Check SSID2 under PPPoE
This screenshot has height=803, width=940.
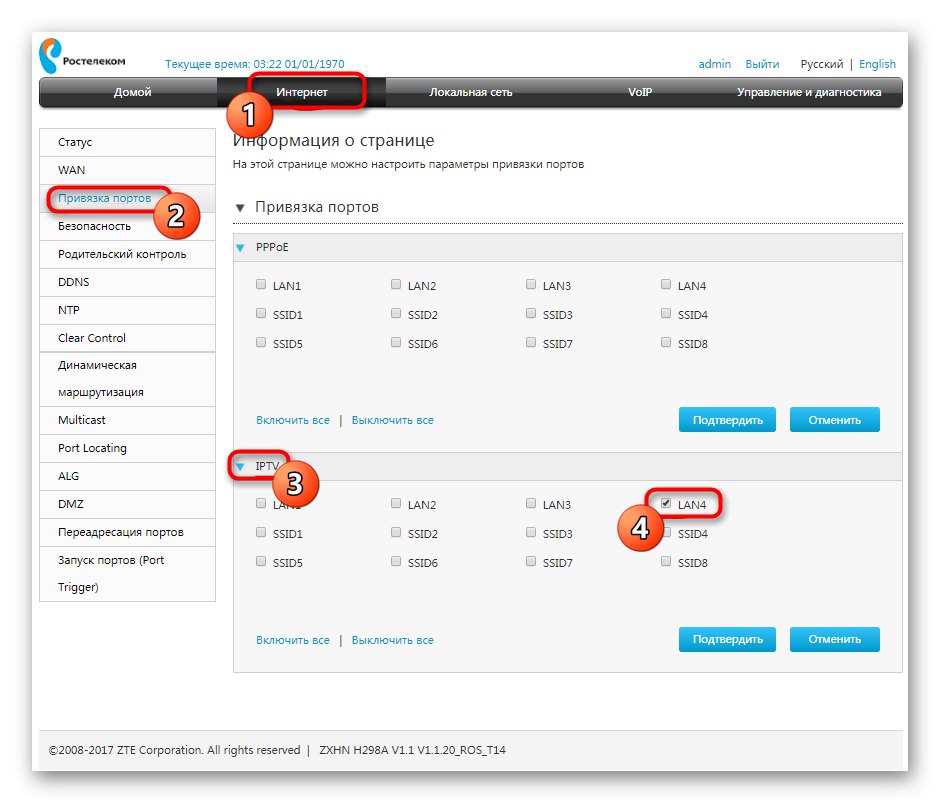[x=396, y=313]
